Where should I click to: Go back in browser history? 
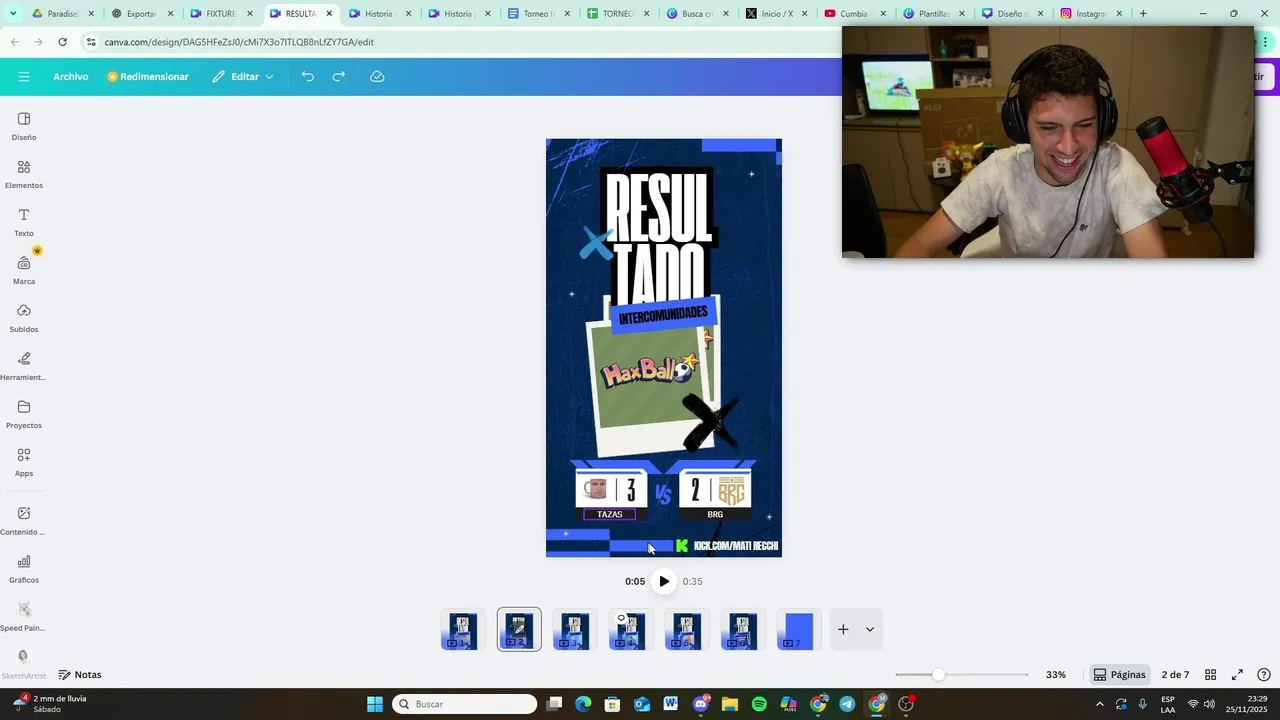(x=15, y=42)
